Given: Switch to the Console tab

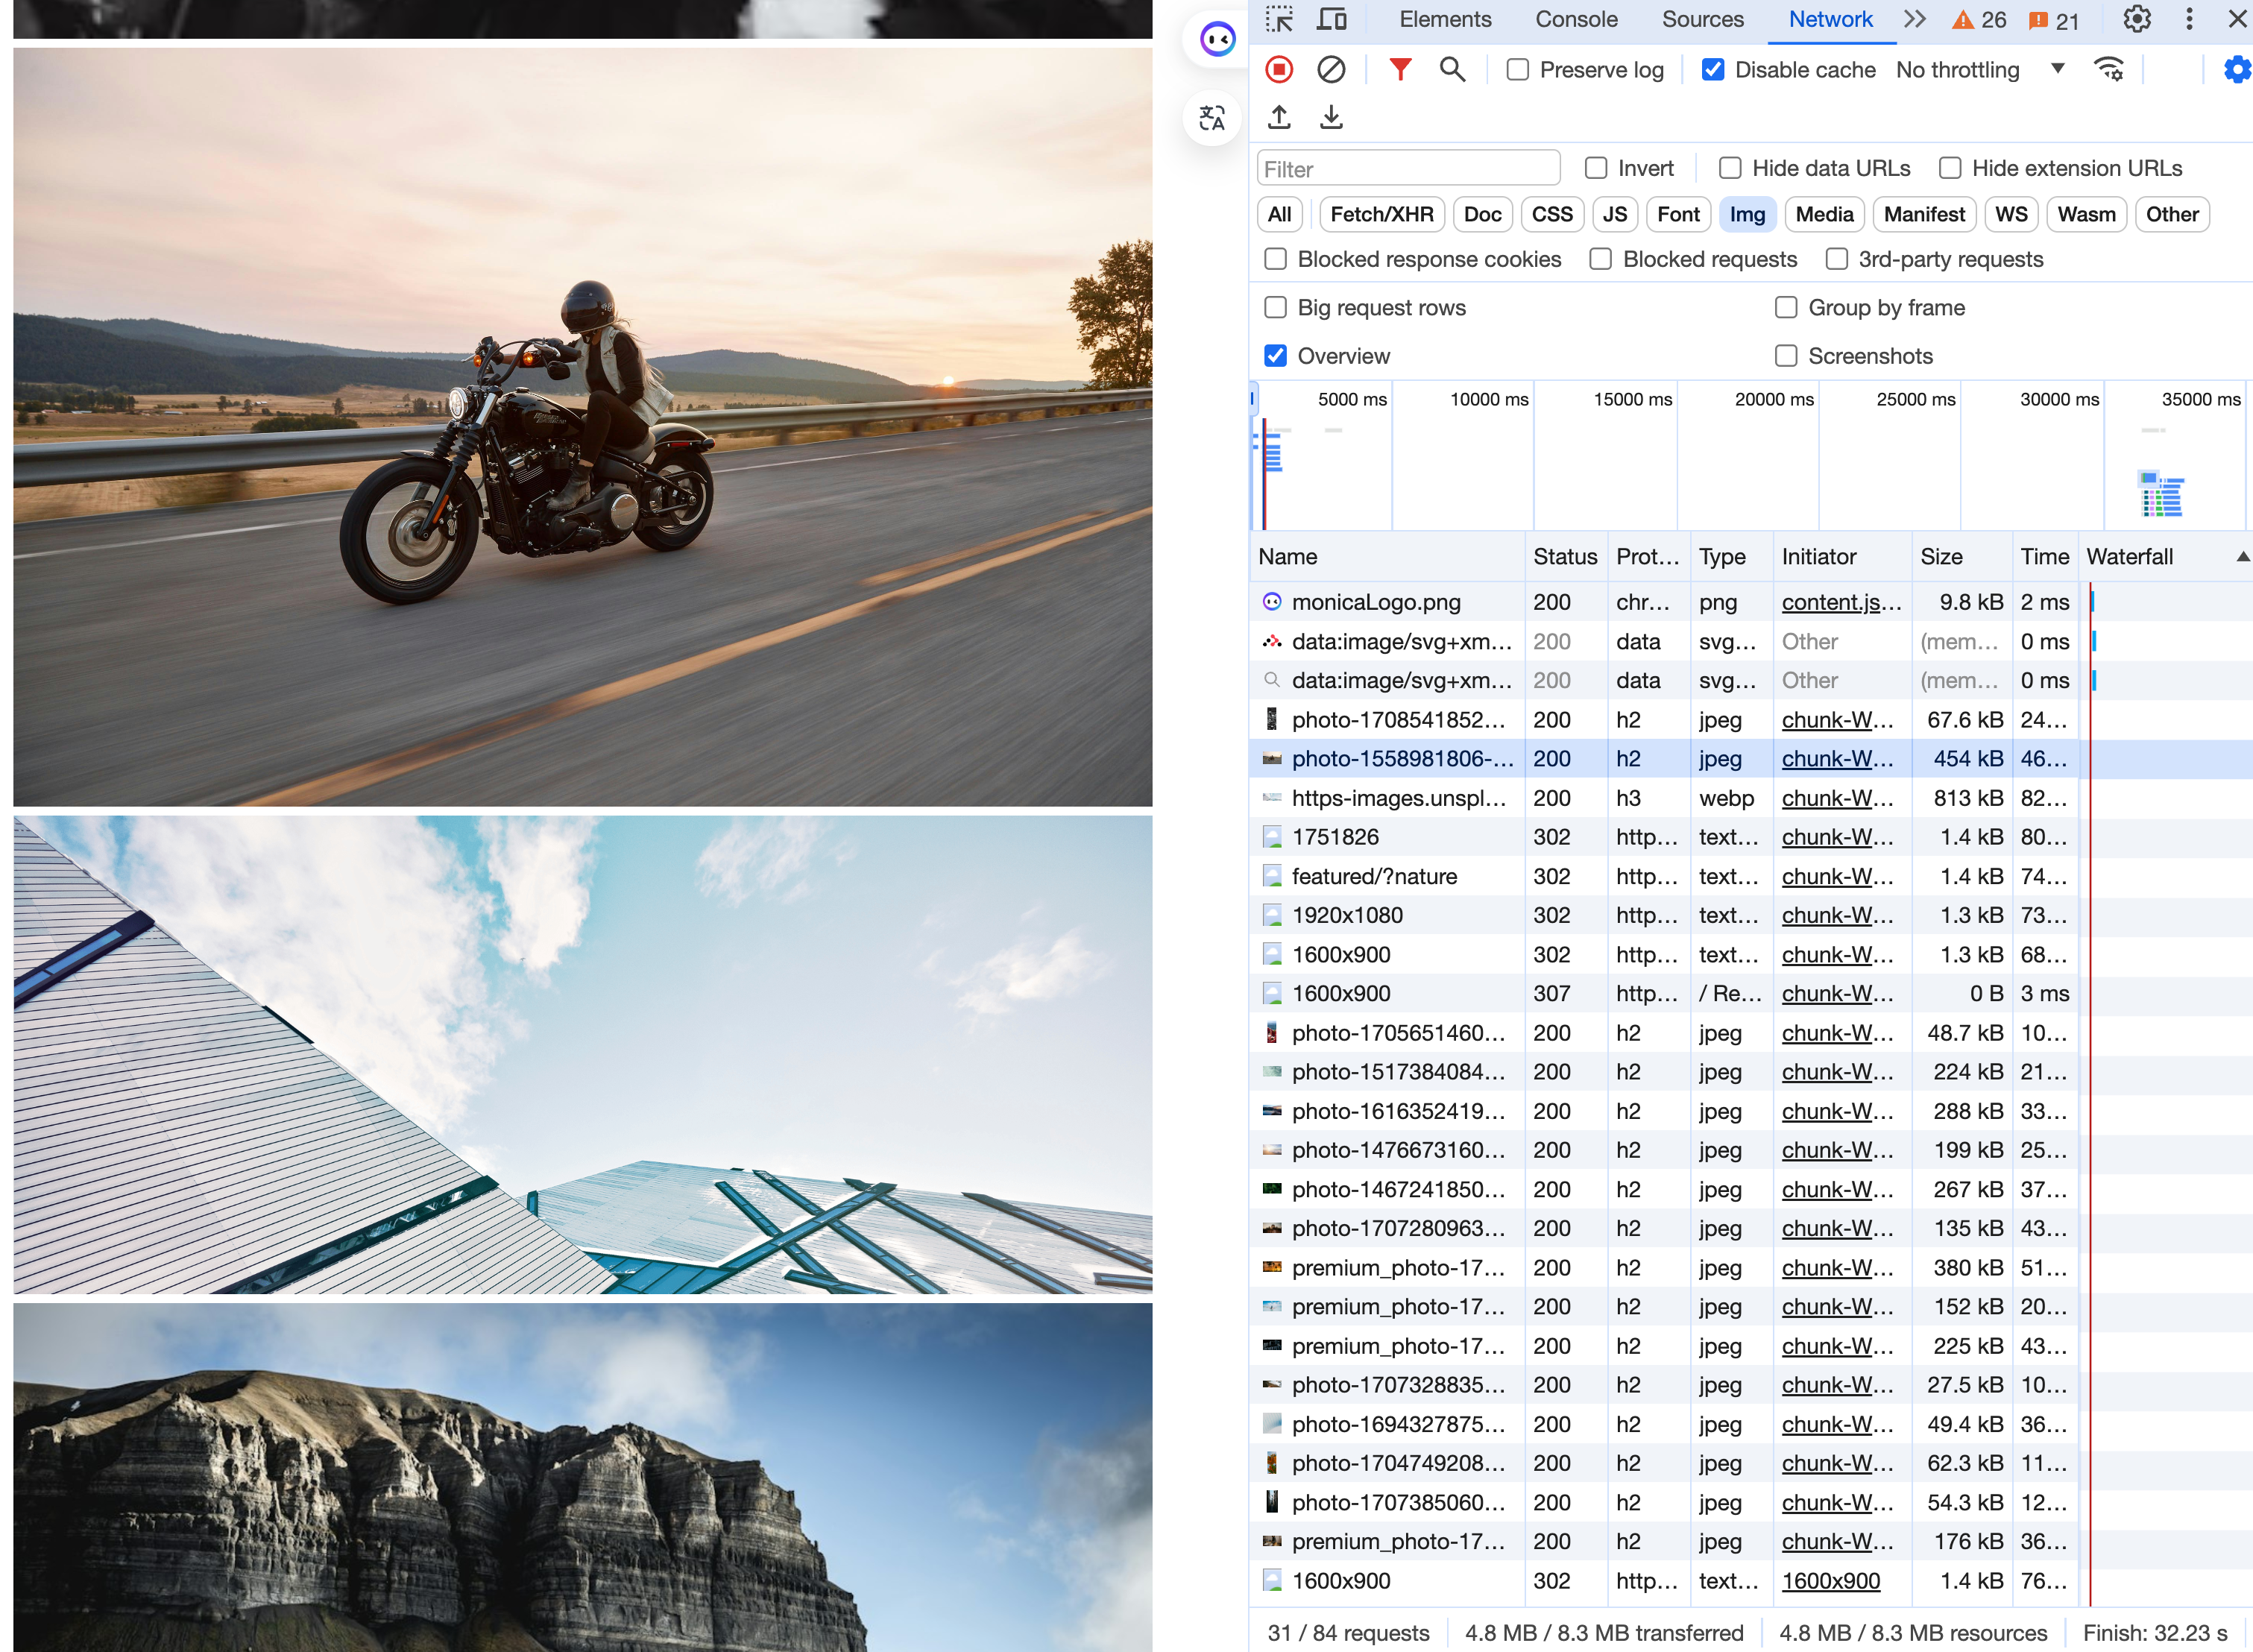Looking at the screenshot, I should tap(1576, 19).
